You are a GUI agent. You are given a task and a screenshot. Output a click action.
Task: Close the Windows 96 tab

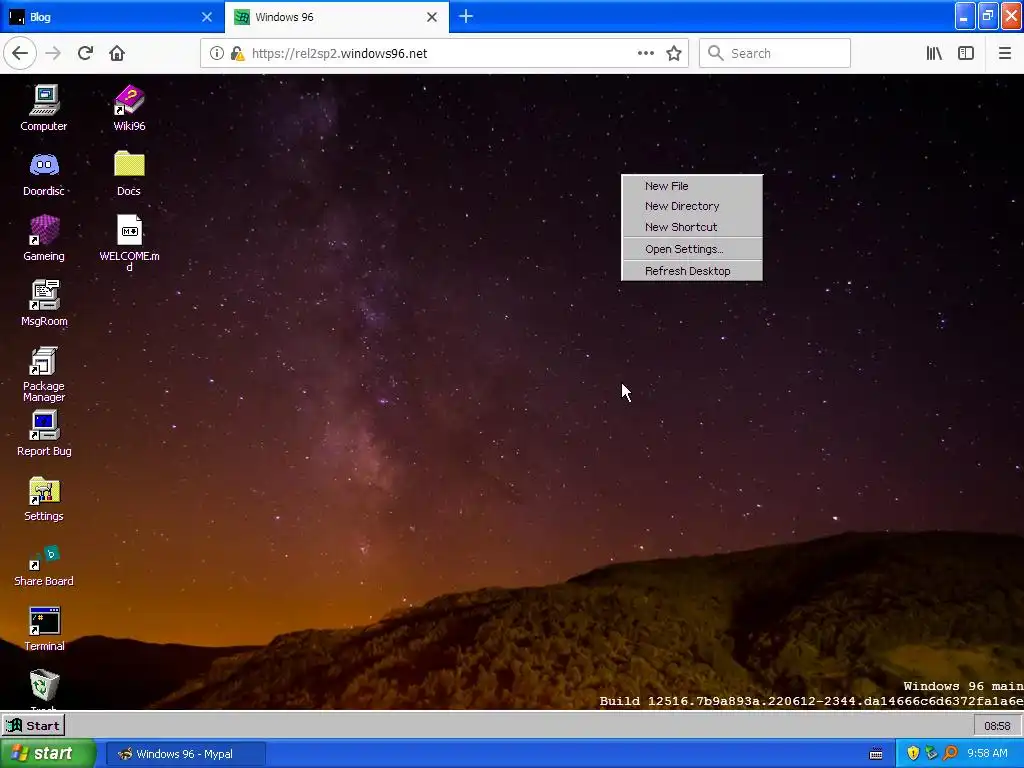[432, 17]
